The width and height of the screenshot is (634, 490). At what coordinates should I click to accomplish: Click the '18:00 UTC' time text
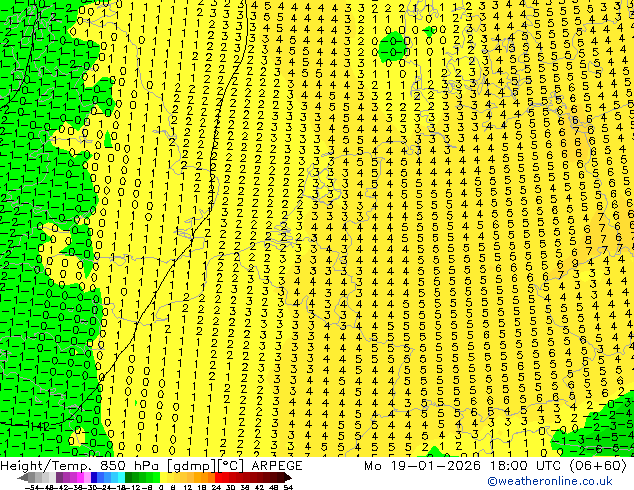coord(525,466)
